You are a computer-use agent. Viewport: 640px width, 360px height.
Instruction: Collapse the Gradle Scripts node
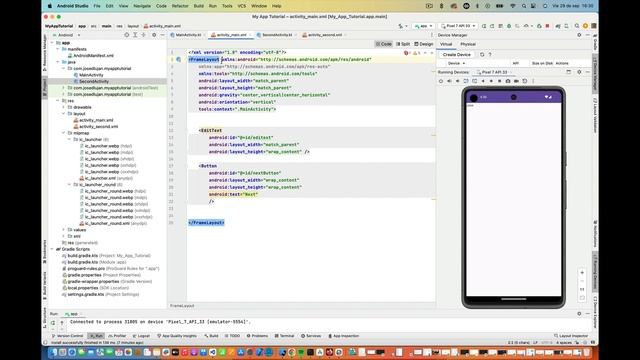[52, 249]
